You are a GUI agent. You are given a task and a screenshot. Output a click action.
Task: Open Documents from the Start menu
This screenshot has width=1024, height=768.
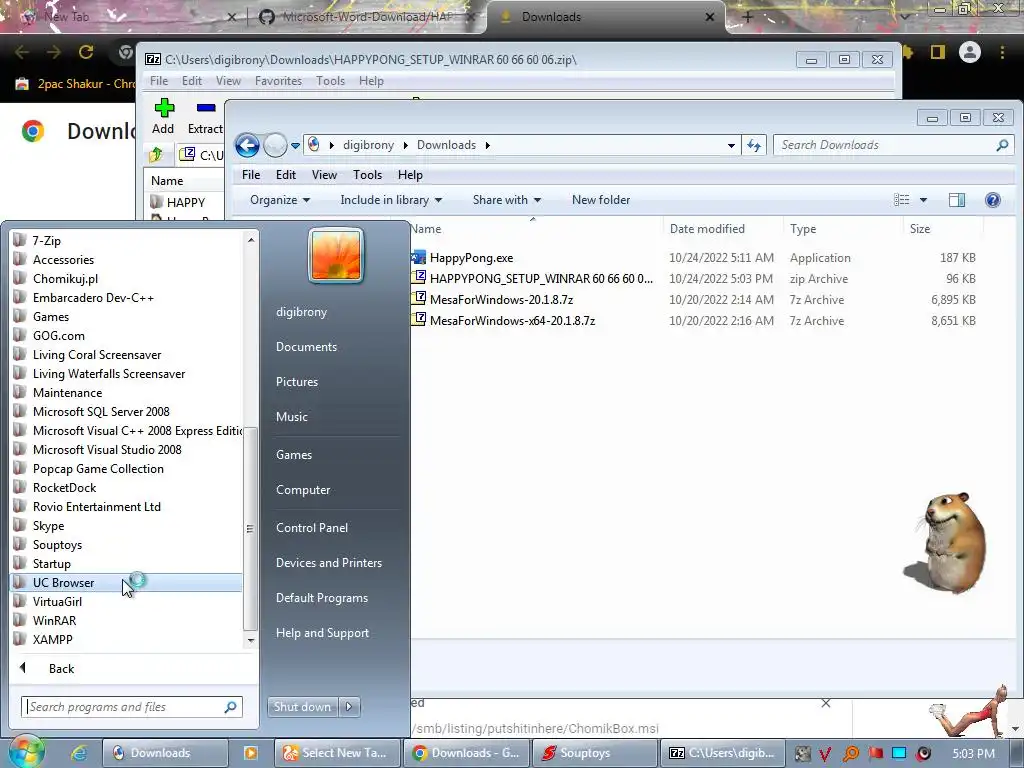coord(306,347)
